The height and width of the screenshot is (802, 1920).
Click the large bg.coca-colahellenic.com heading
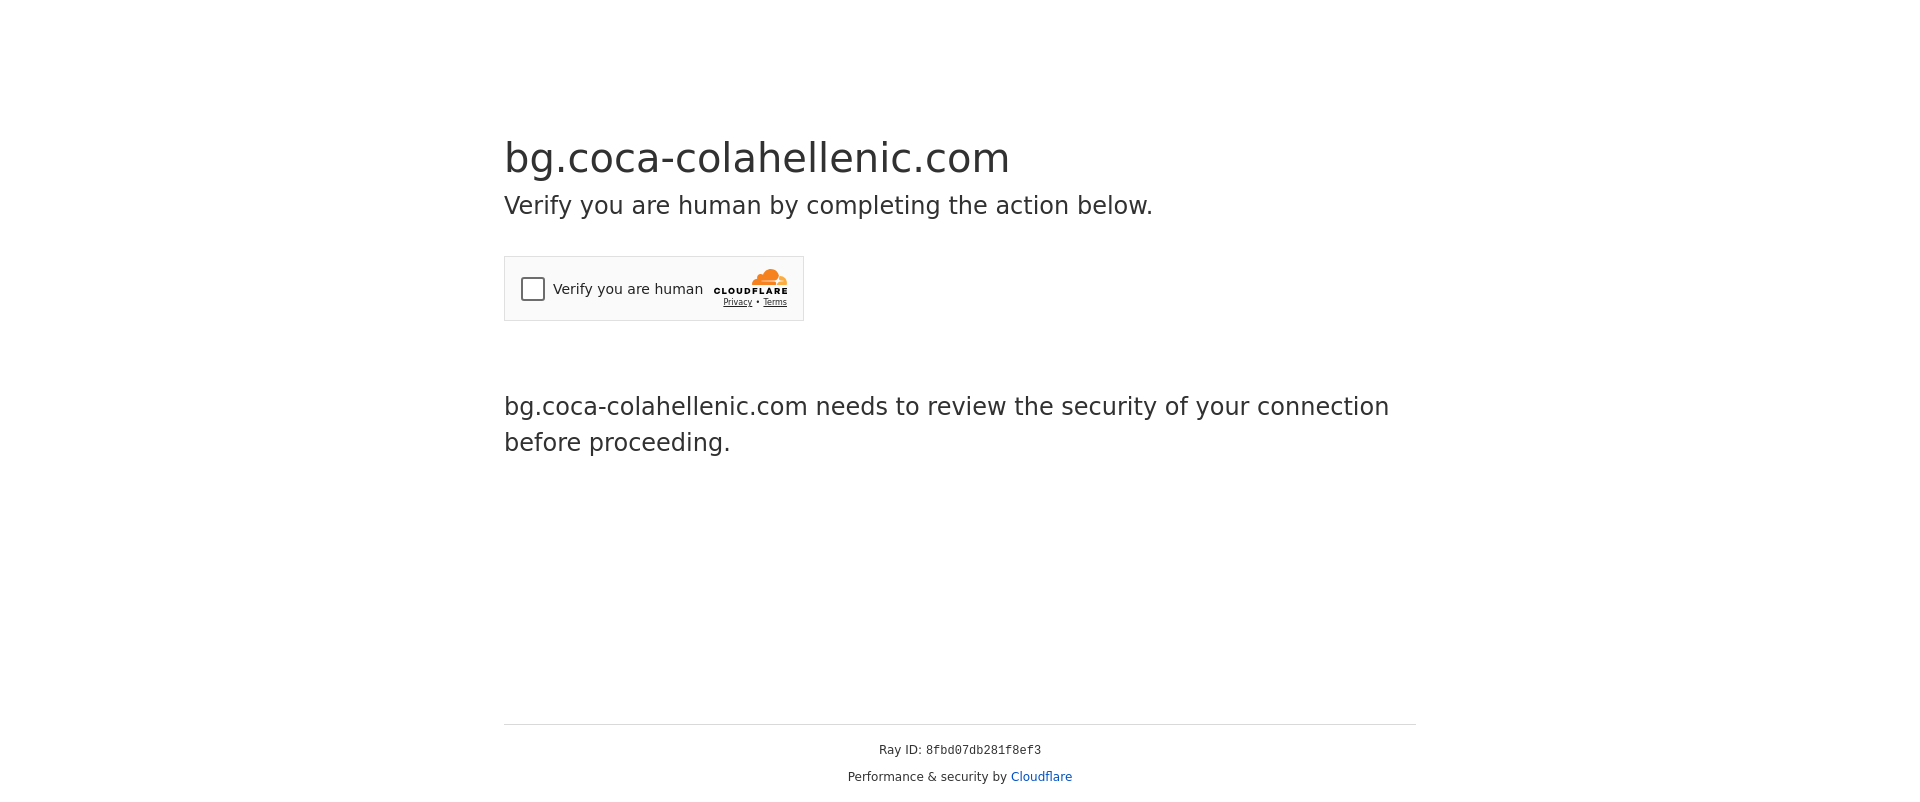coord(756,158)
